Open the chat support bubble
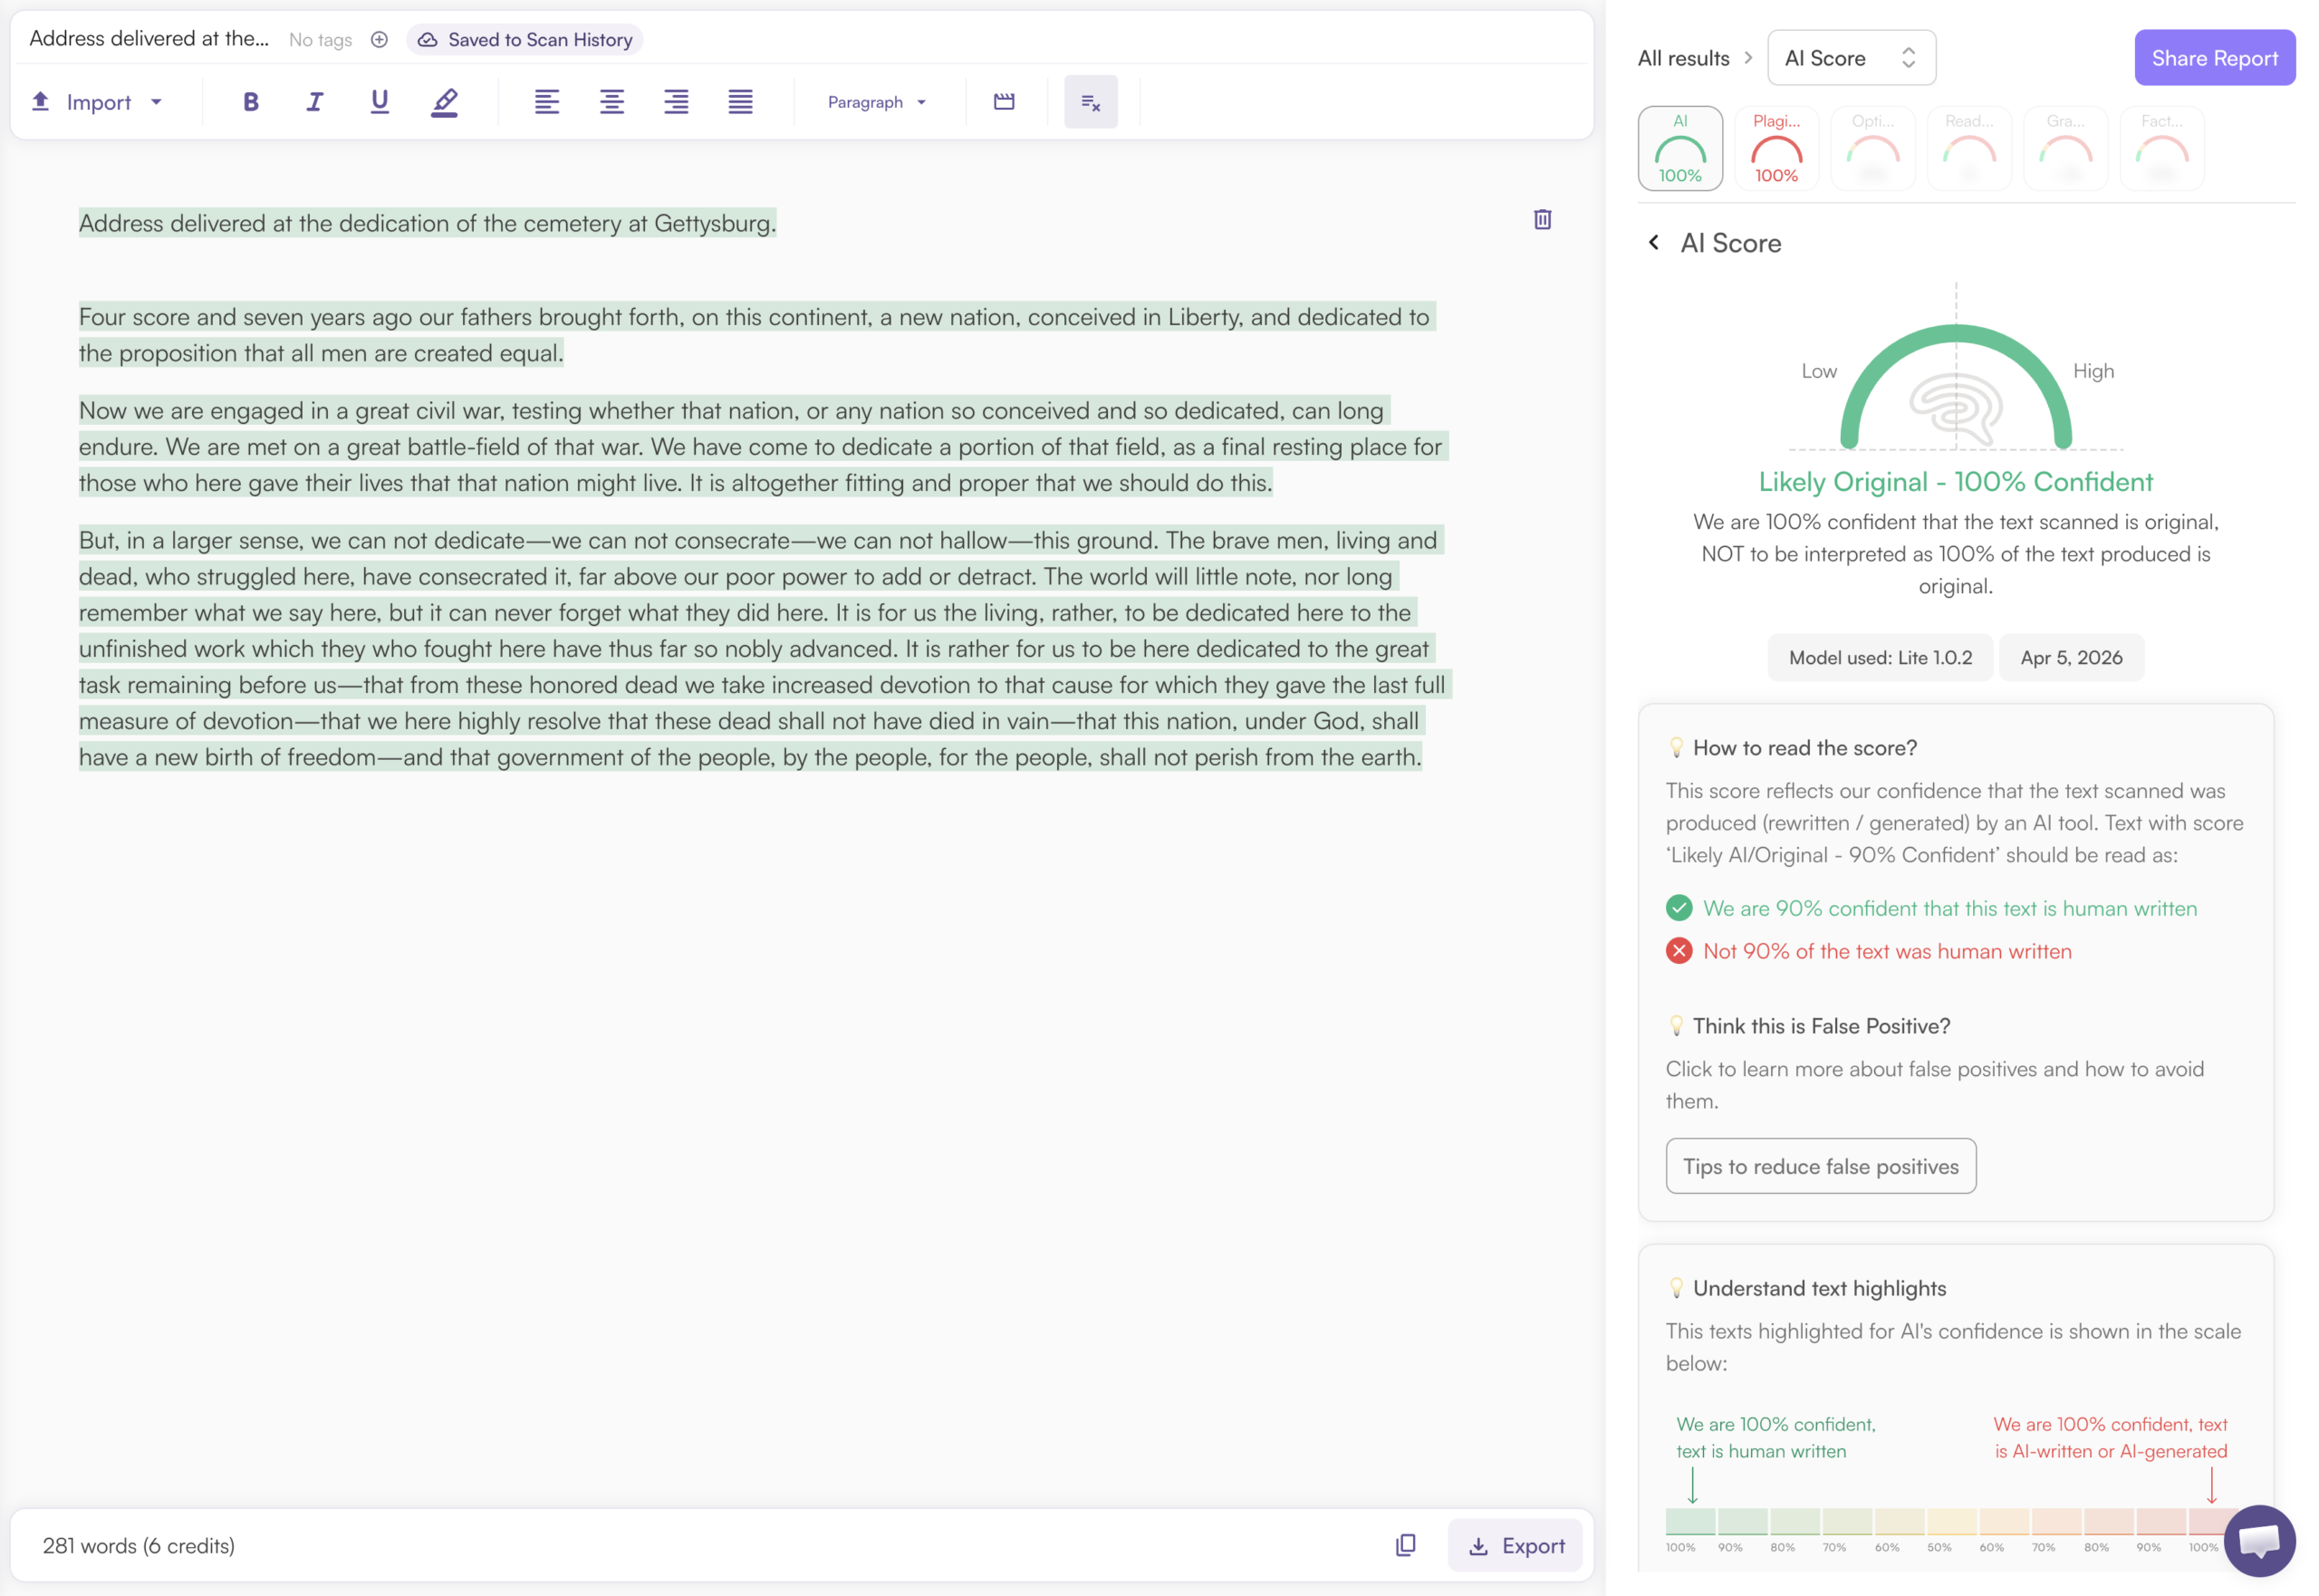 2258,1540
